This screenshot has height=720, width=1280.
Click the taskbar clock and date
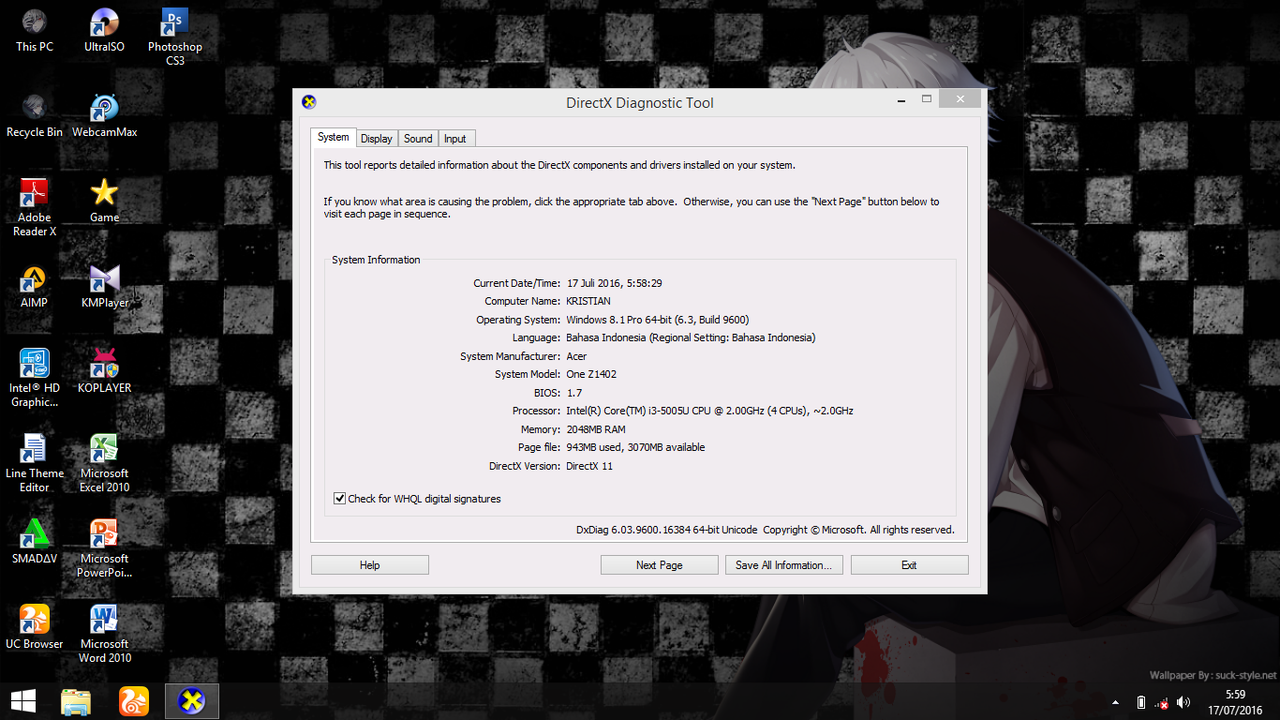pos(1235,702)
